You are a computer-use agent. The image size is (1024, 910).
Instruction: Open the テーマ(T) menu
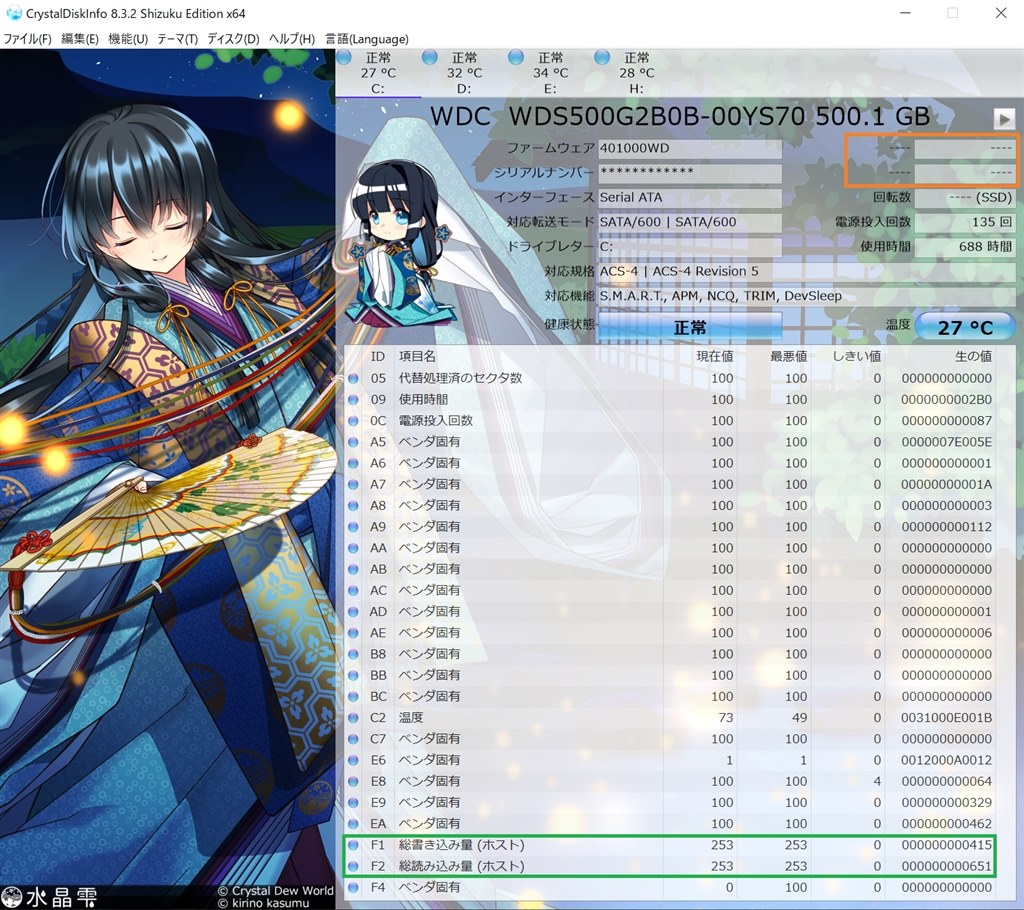tap(175, 39)
